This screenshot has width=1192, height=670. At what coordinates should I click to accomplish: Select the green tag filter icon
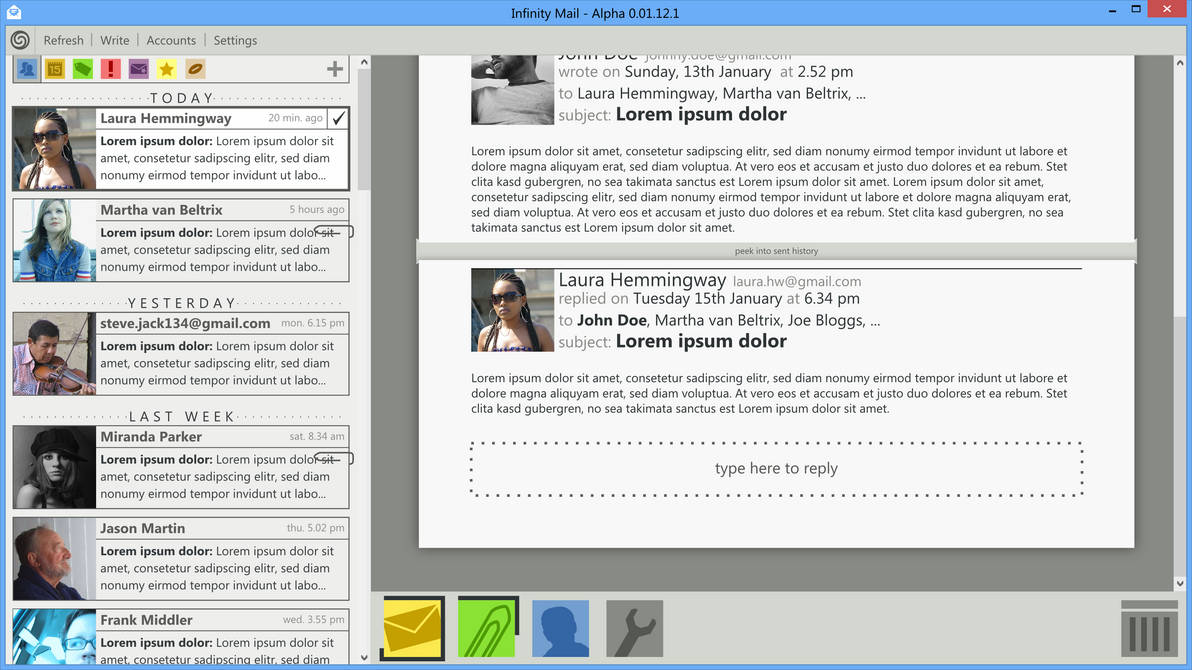pos(83,69)
